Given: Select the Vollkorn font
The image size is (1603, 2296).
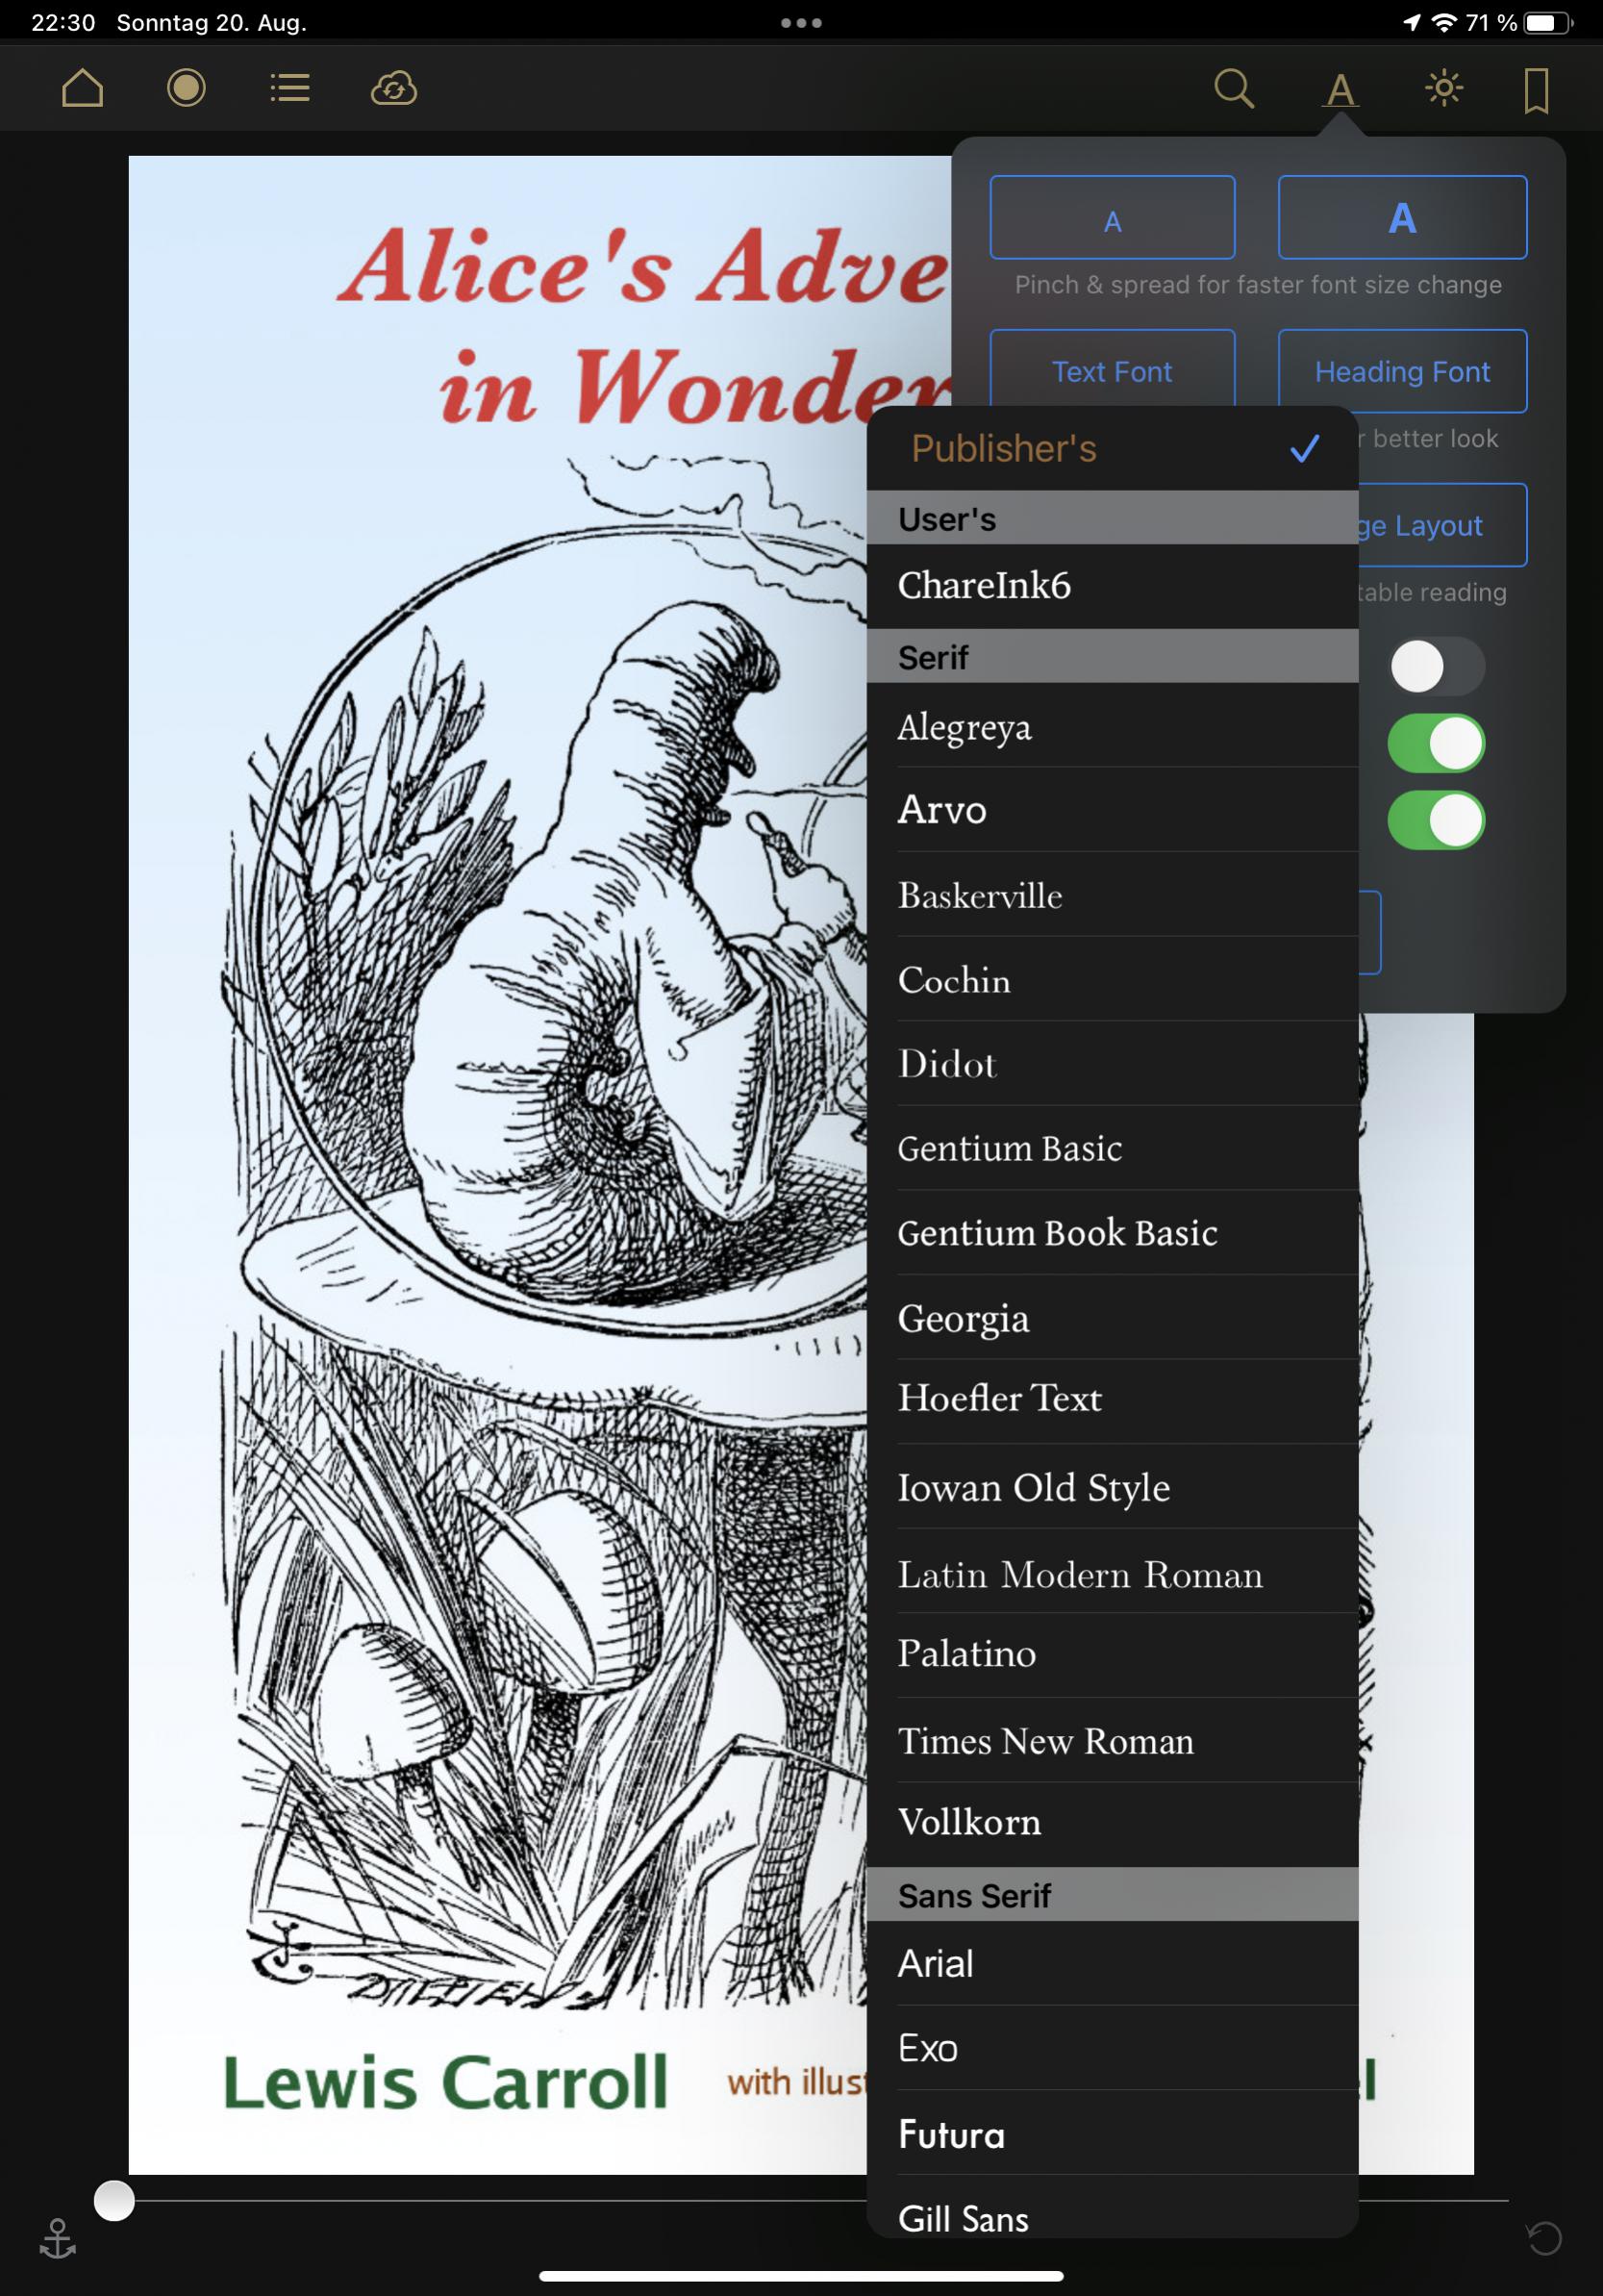Looking at the screenshot, I should tap(1112, 1824).
